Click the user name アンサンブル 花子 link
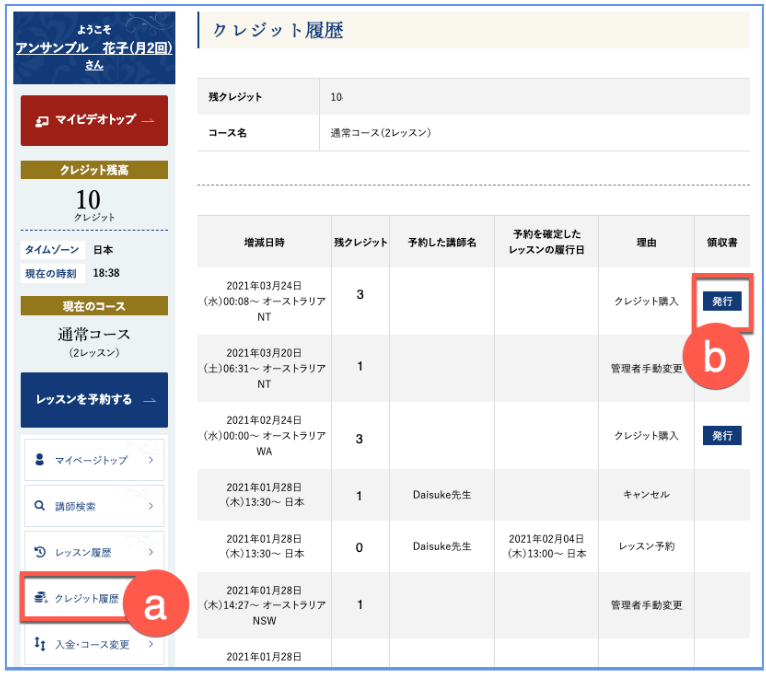This screenshot has height=674, width=766. [94, 48]
